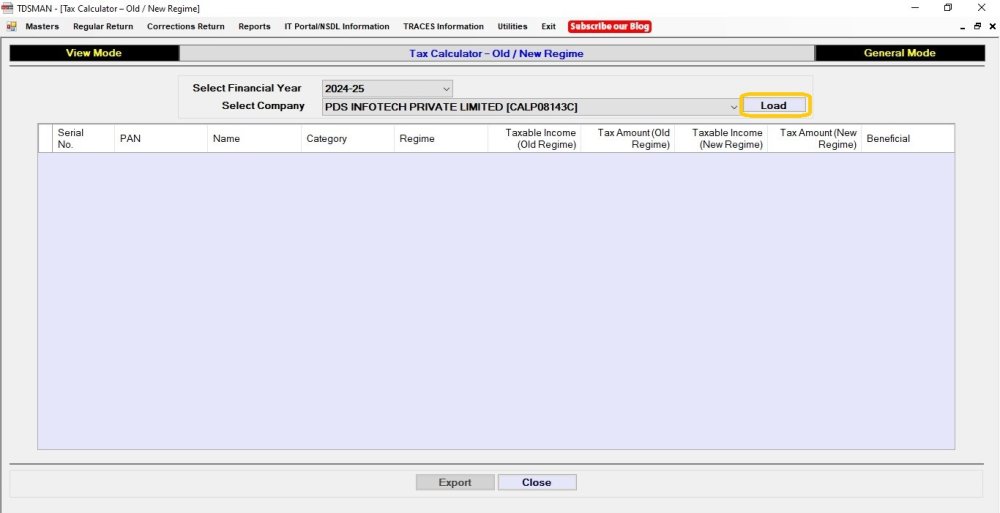The width and height of the screenshot is (1000, 513).
Task: Open the Reports menu
Action: pos(254,27)
